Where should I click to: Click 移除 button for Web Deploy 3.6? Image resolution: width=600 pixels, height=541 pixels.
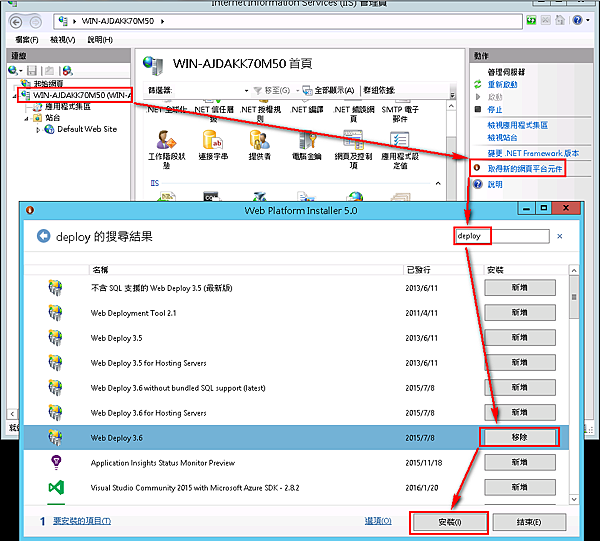(x=519, y=437)
